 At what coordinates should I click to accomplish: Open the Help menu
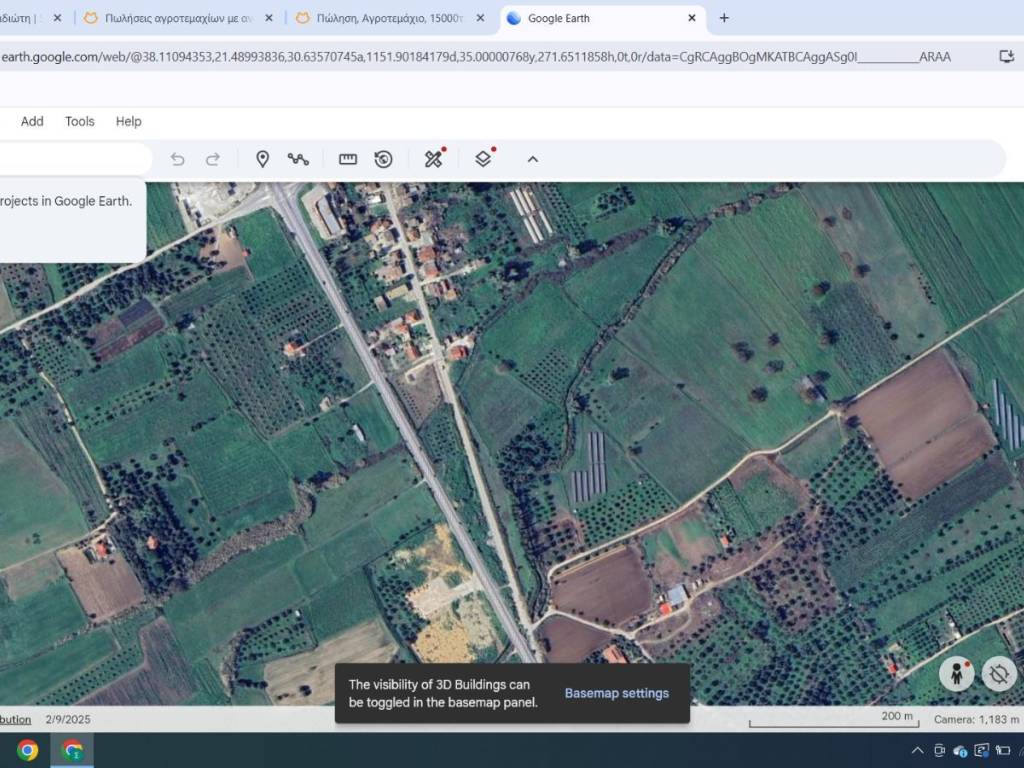pyautogui.click(x=128, y=121)
